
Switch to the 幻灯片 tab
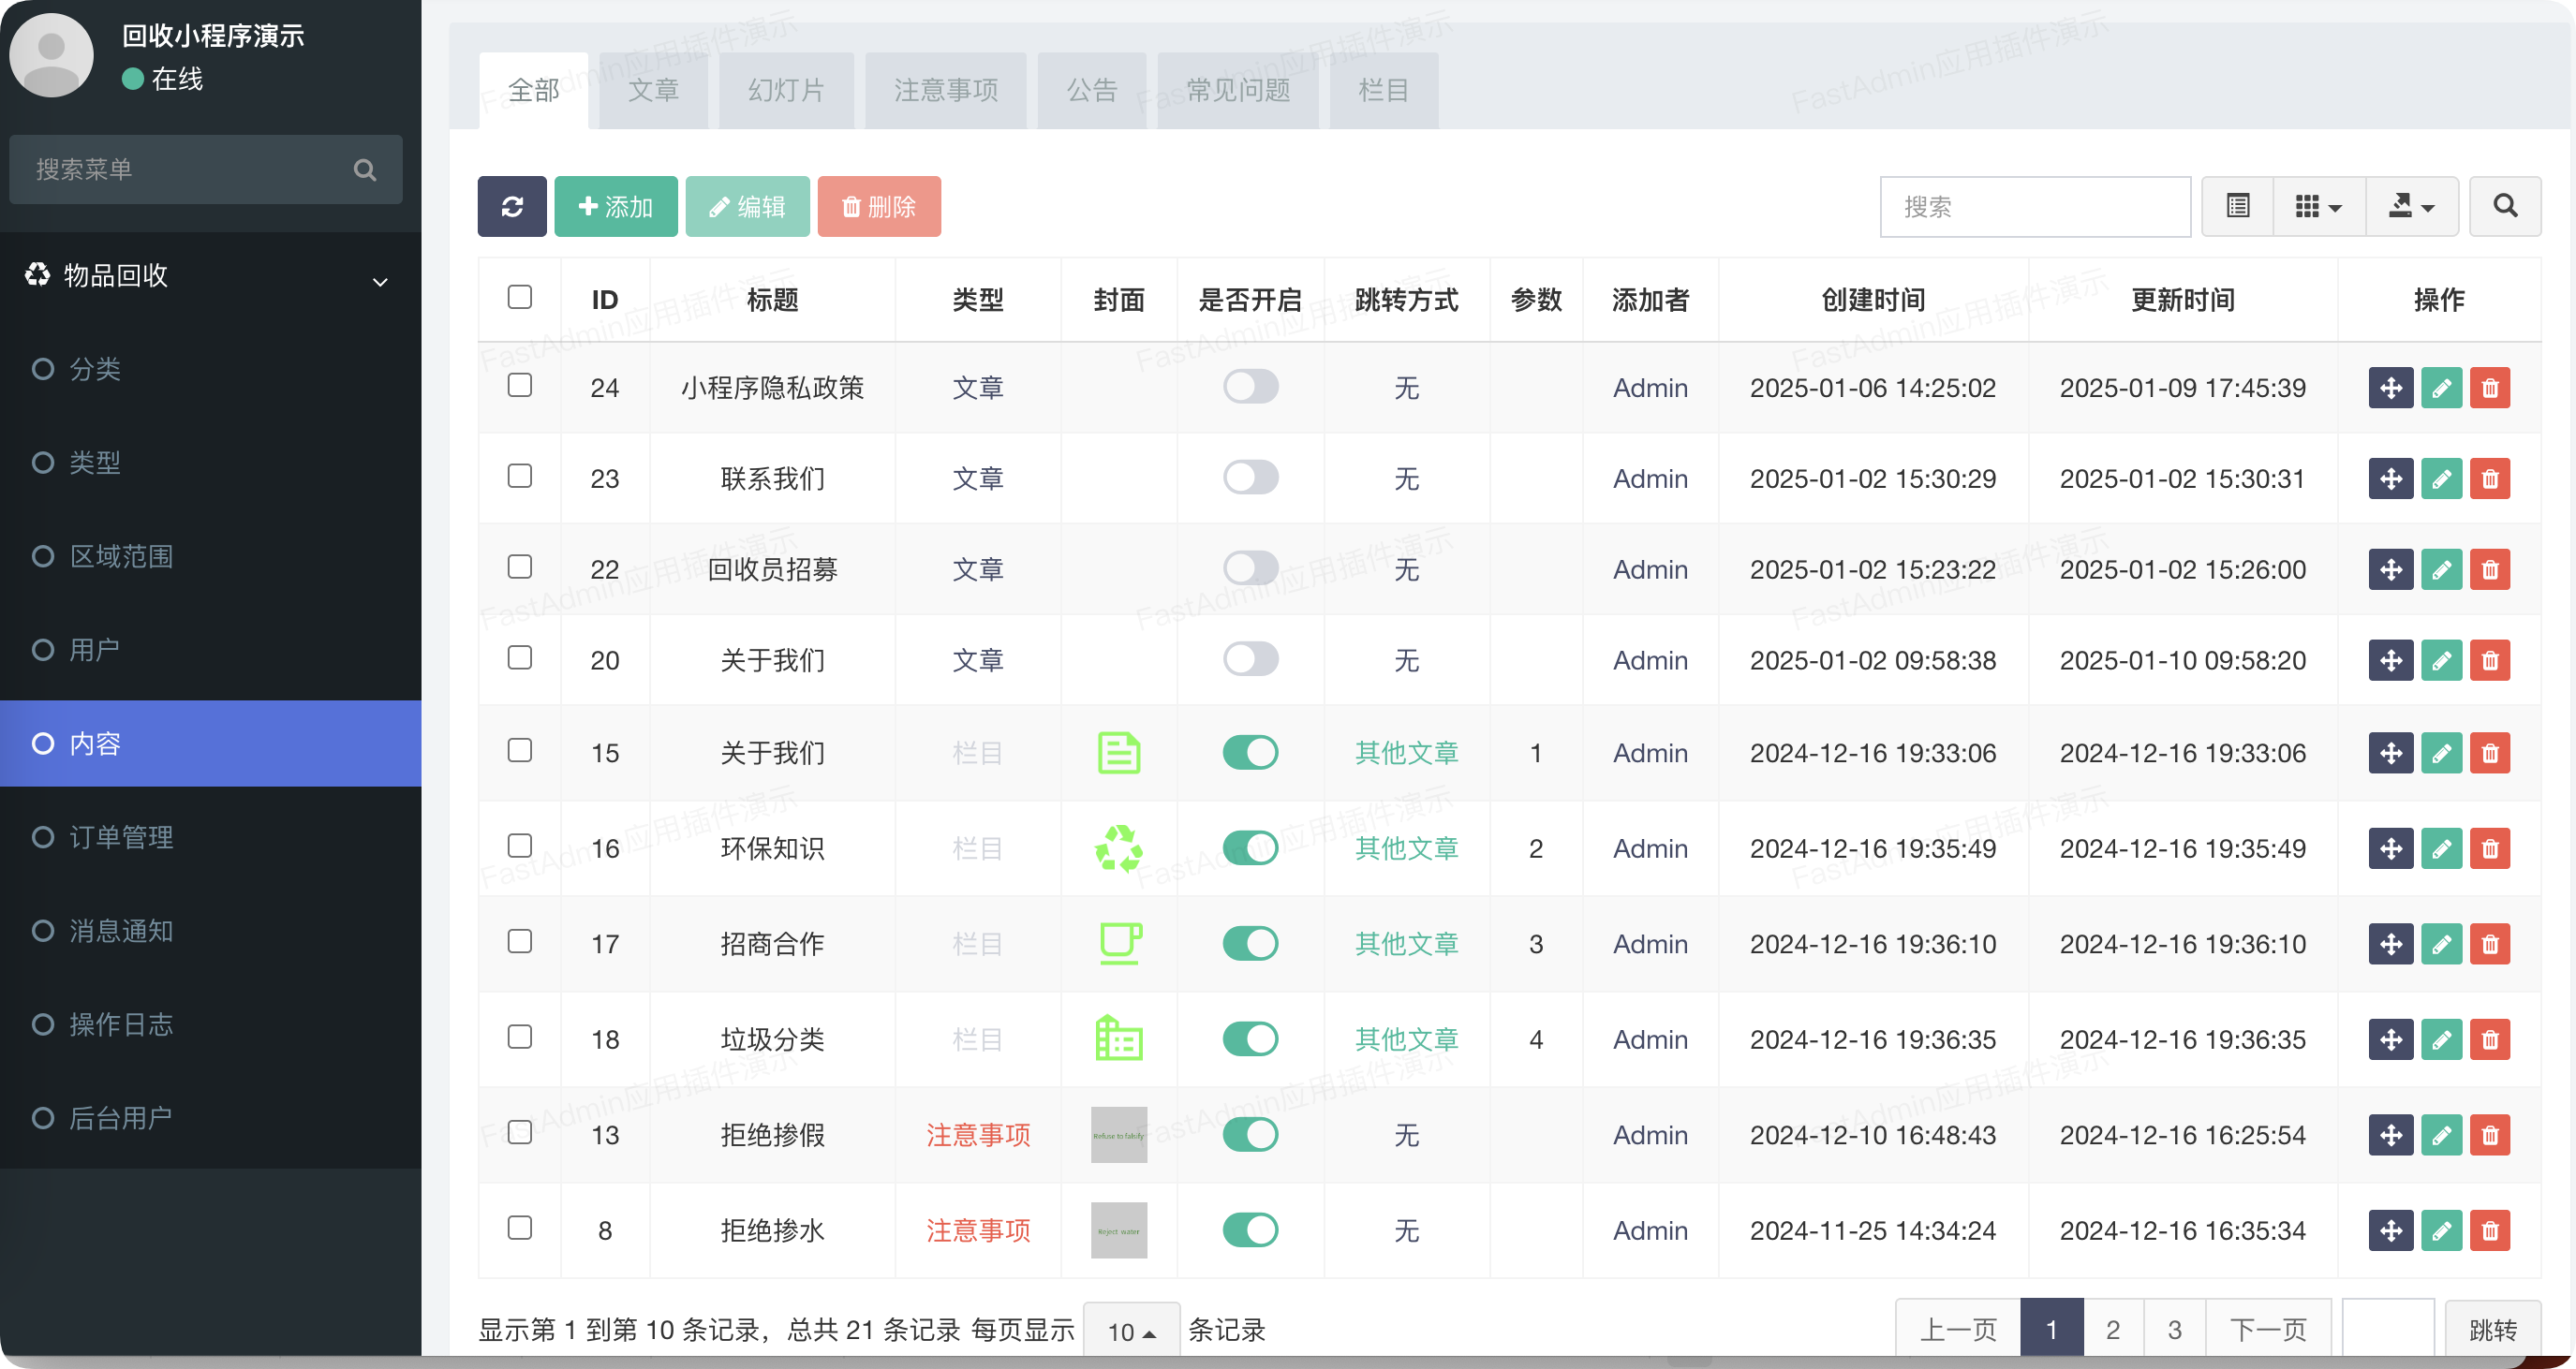coord(786,91)
